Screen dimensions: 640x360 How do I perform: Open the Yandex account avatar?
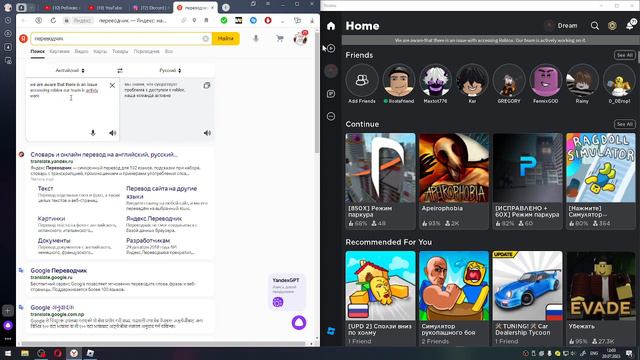click(x=300, y=38)
